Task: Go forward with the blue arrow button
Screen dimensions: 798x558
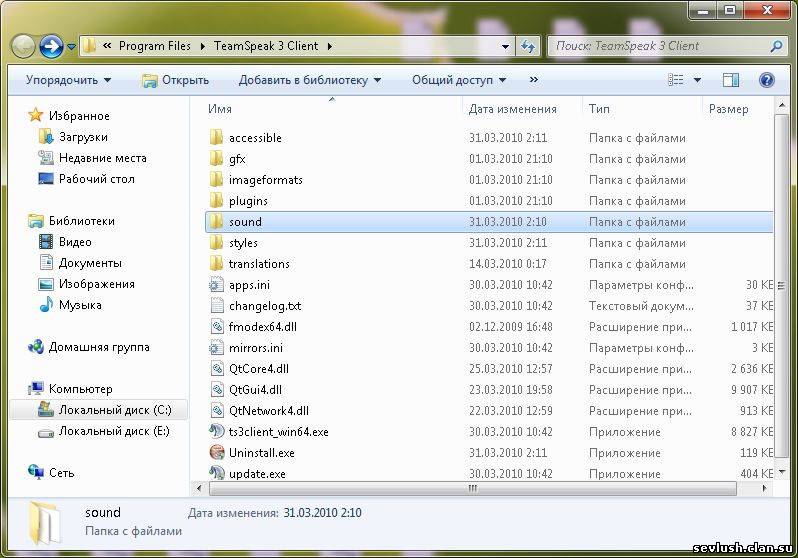Action: click(x=51, y=46)
